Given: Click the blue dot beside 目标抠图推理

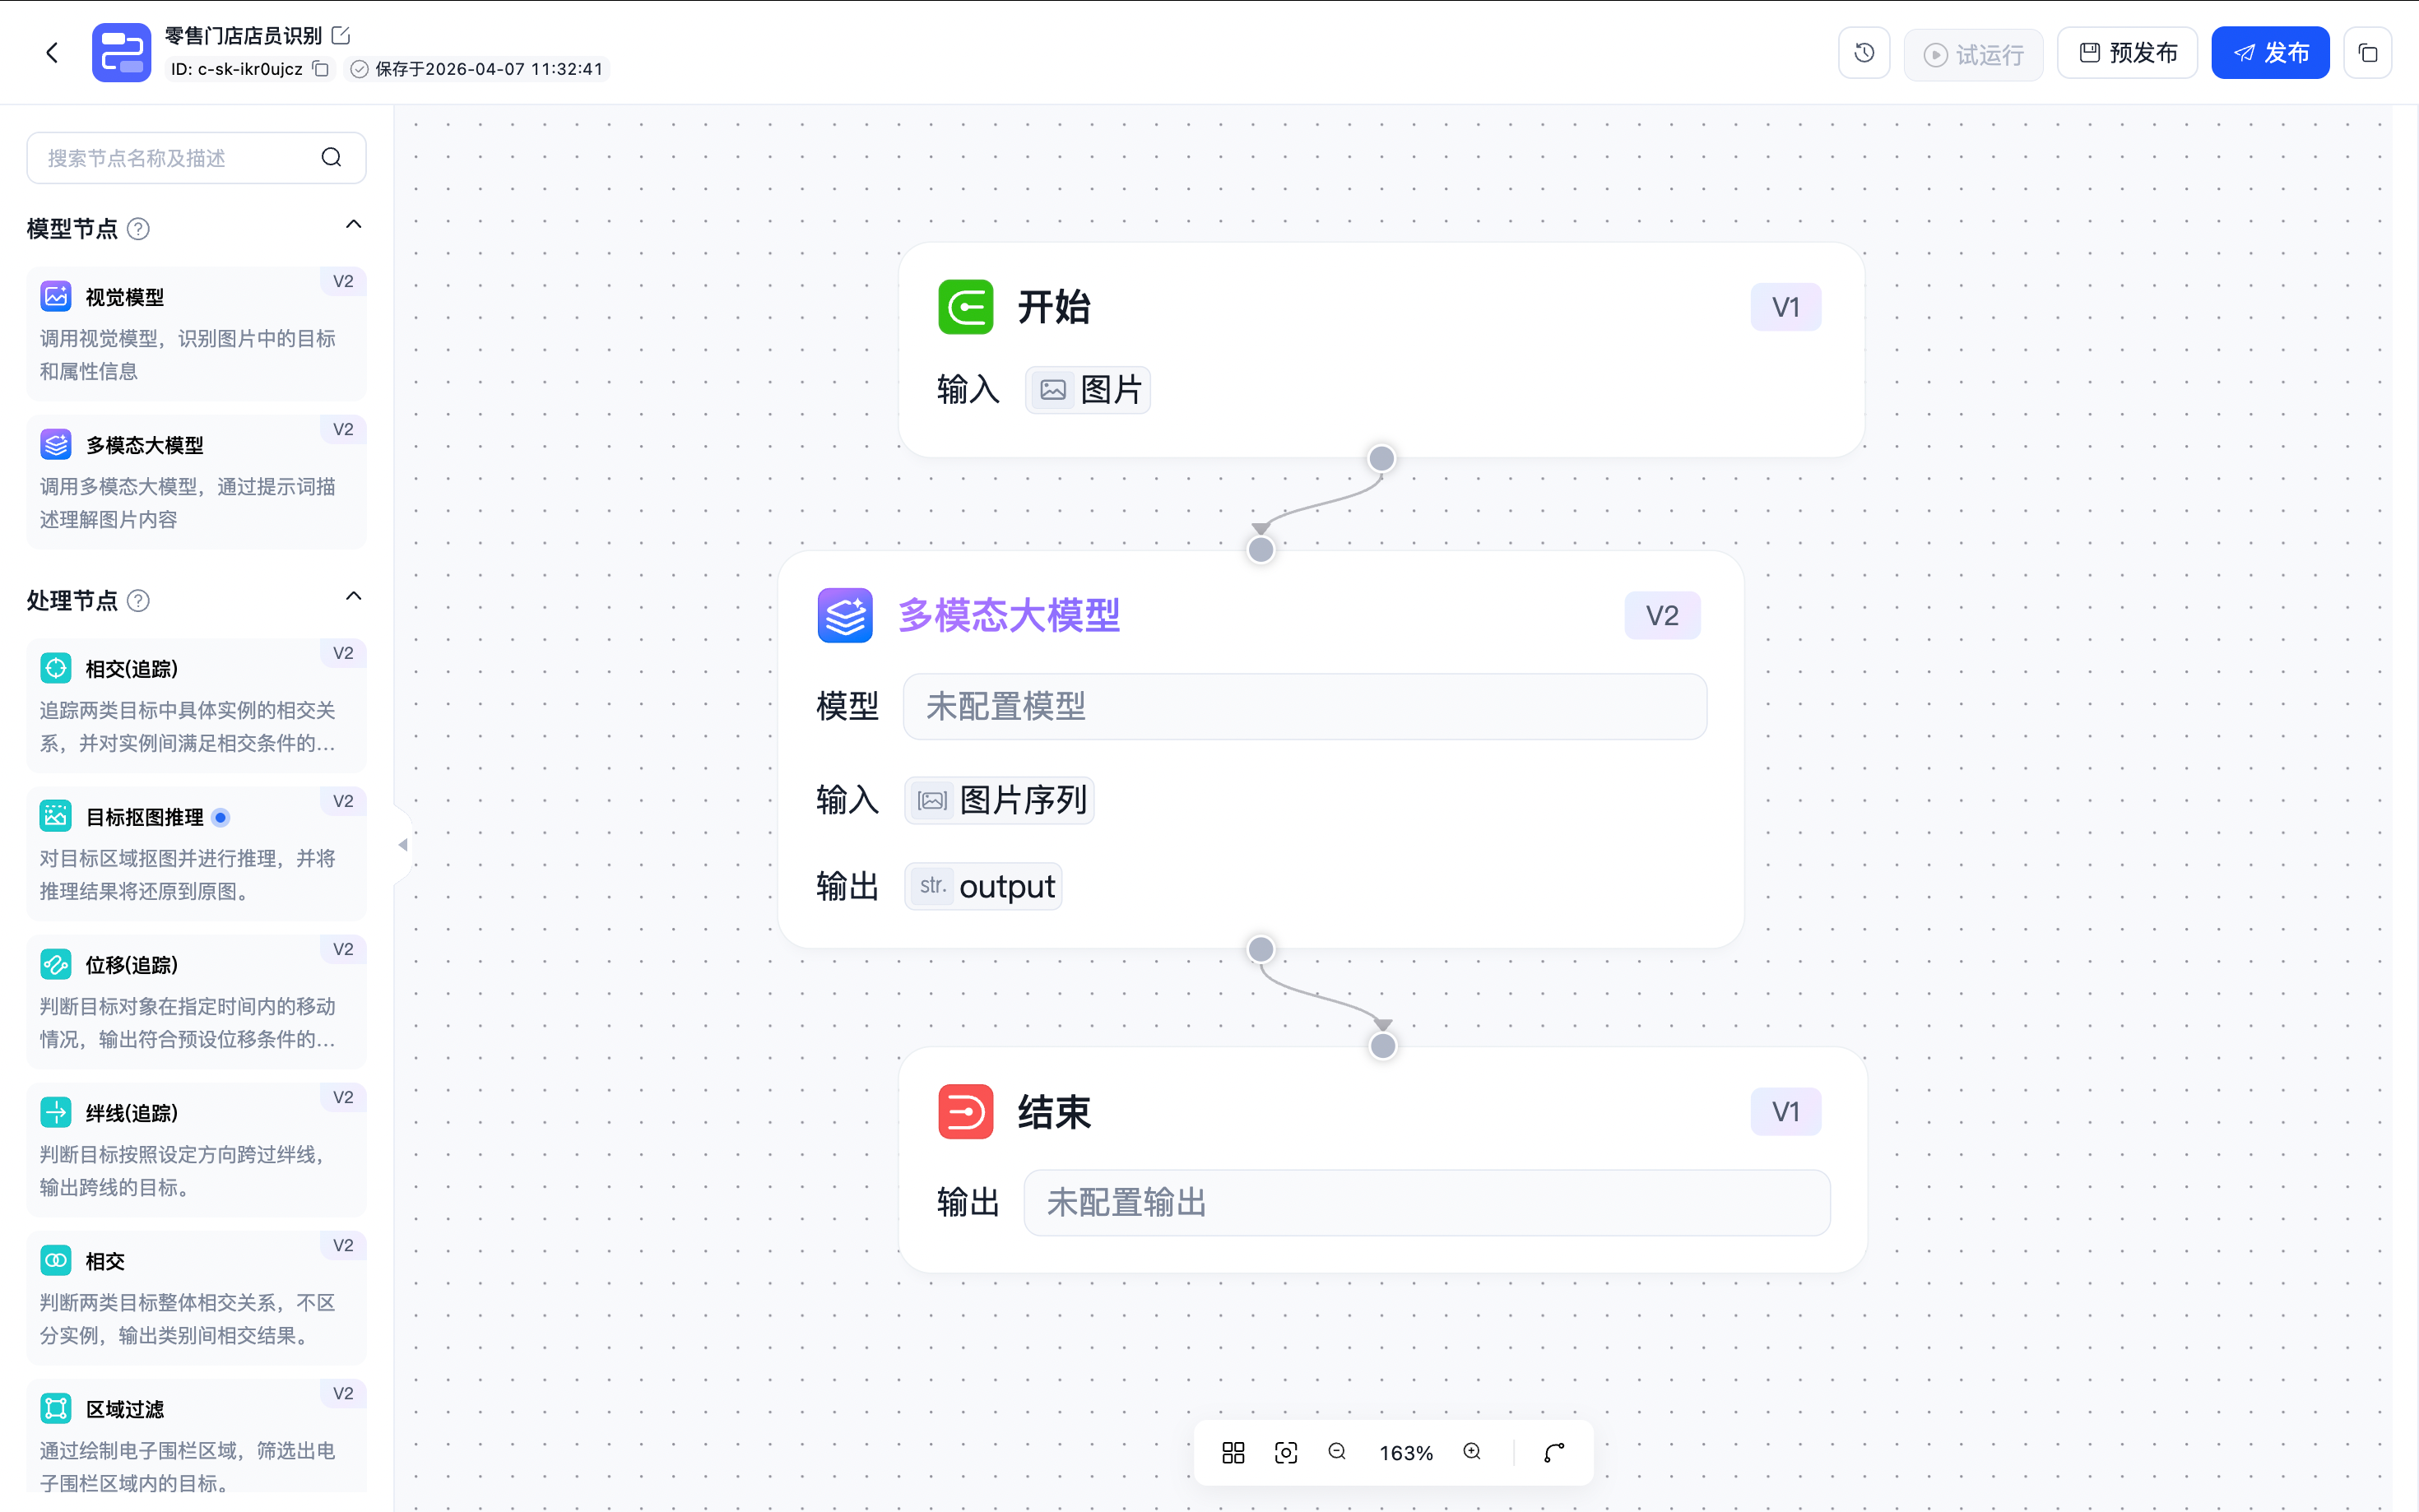Looking at the screenshot, I should coord(221,817).
